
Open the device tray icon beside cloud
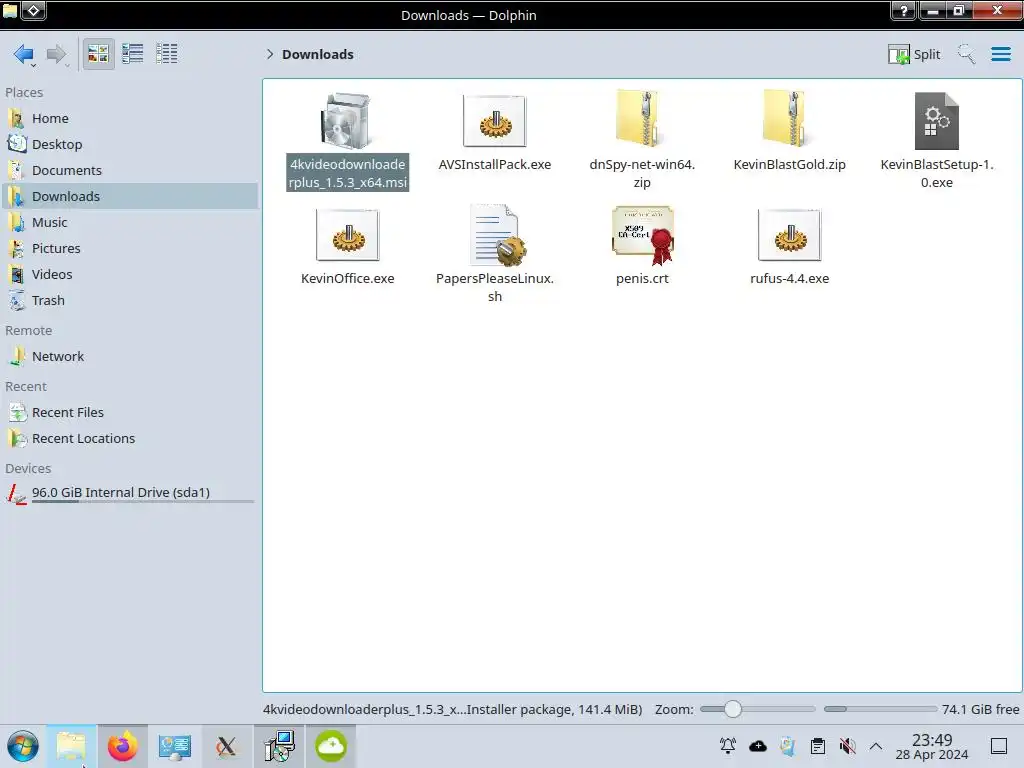point(788,746)
